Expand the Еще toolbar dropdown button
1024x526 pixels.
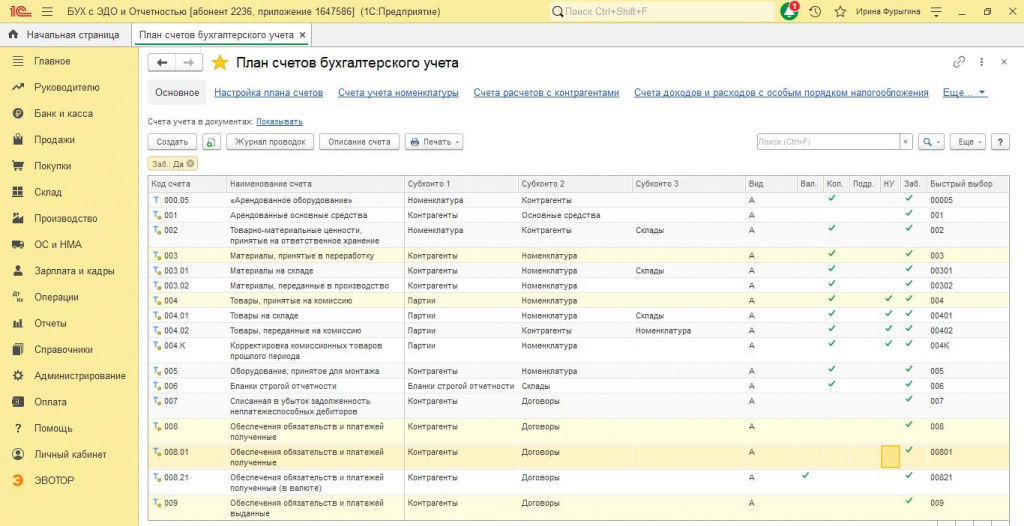(967, 142)
